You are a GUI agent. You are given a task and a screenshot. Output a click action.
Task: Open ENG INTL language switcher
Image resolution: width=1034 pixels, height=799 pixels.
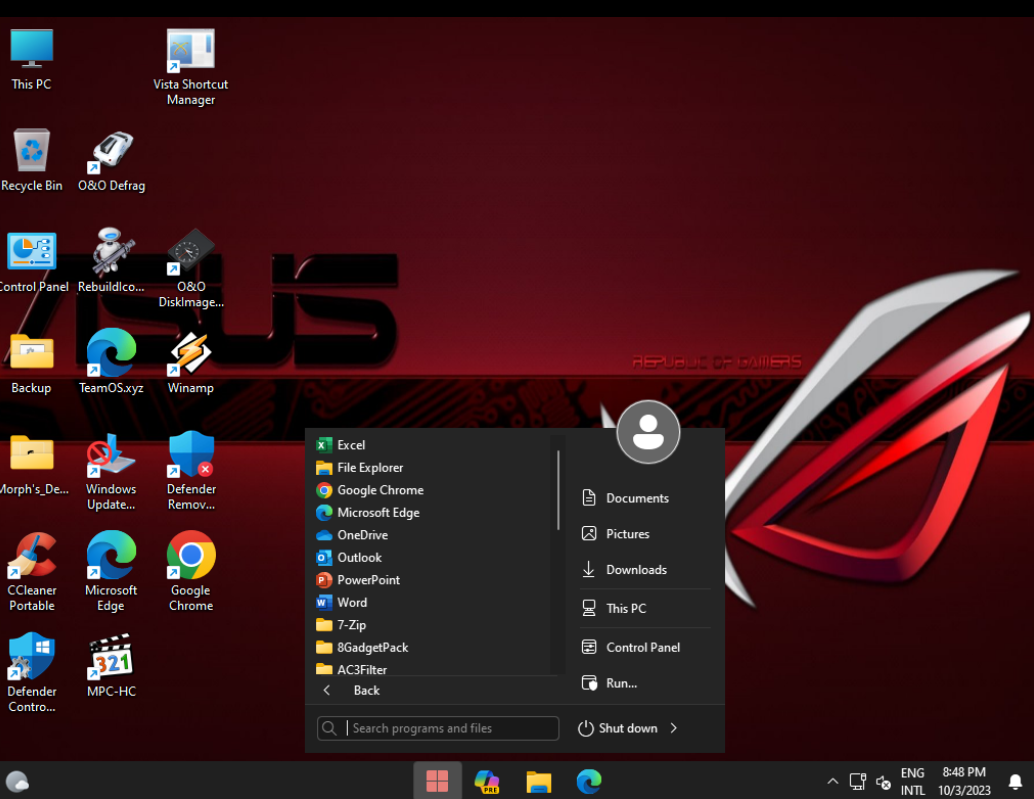[x=913, y=781]
